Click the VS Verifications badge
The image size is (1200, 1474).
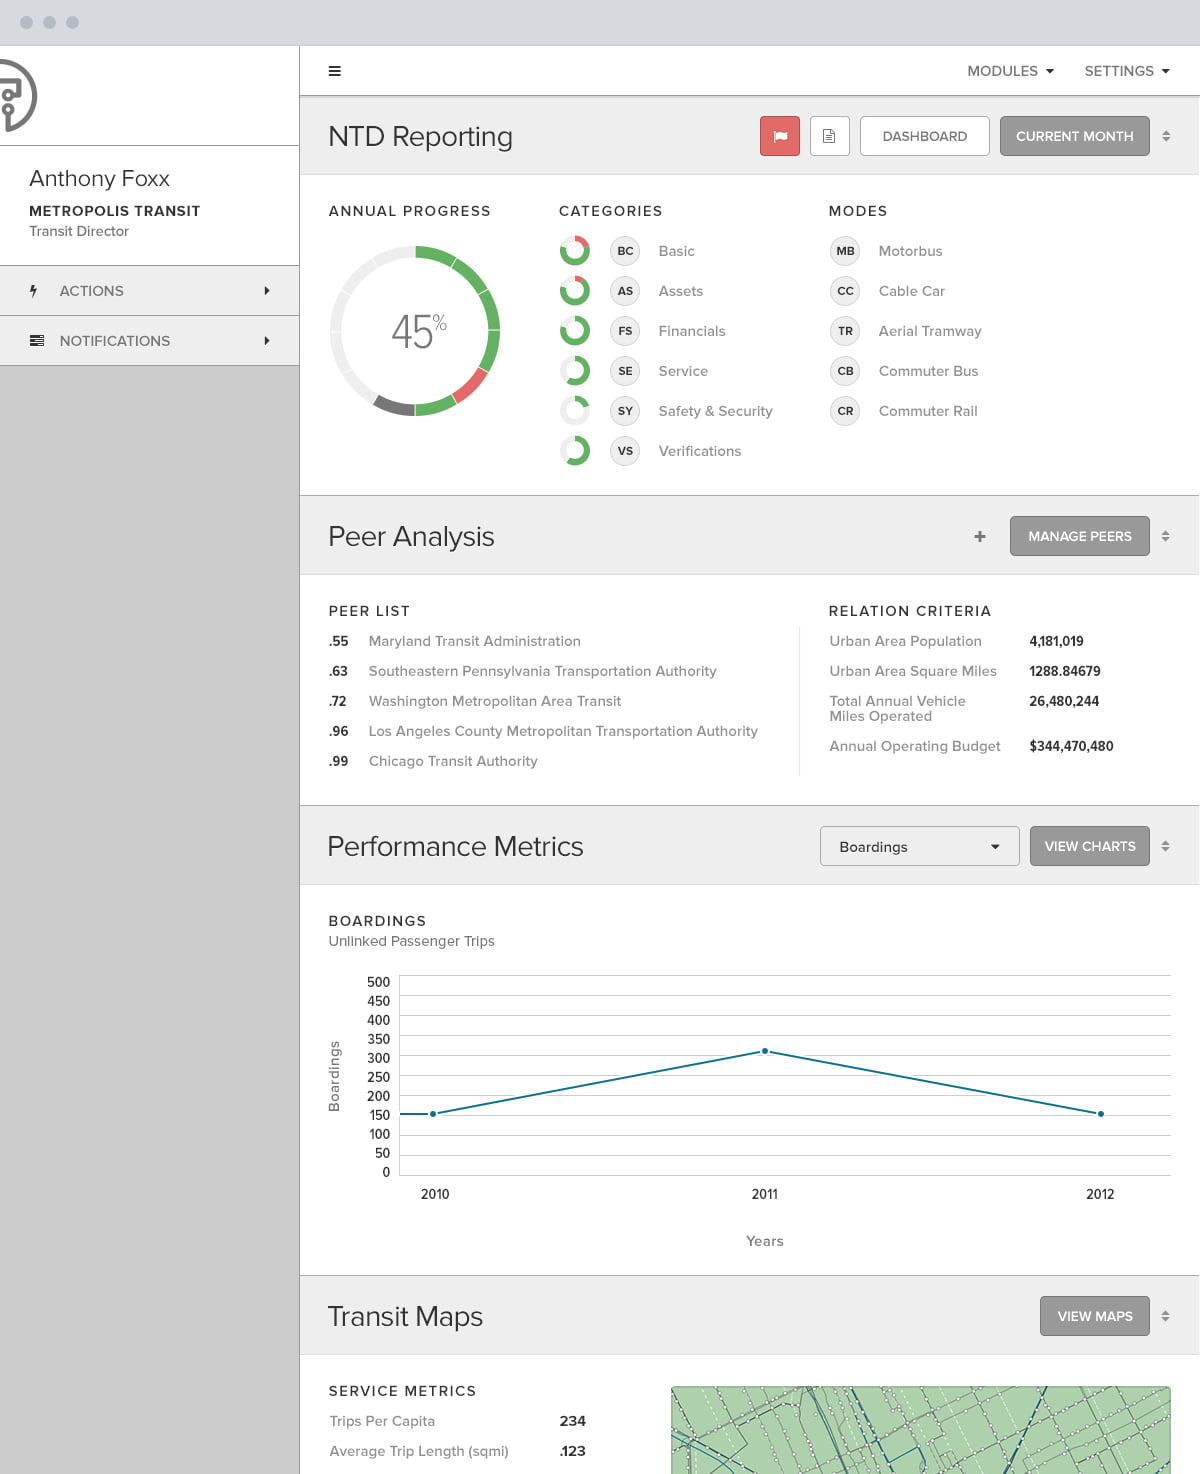click(x=625, y=451)
